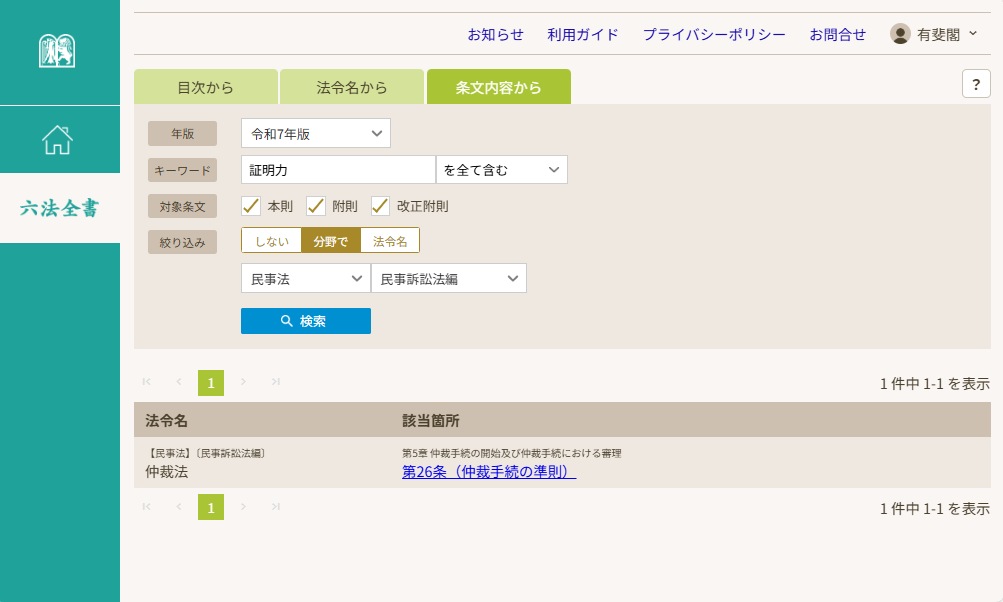Select the 分野で filter option
Screen dimensions: 1003x602
331,241
